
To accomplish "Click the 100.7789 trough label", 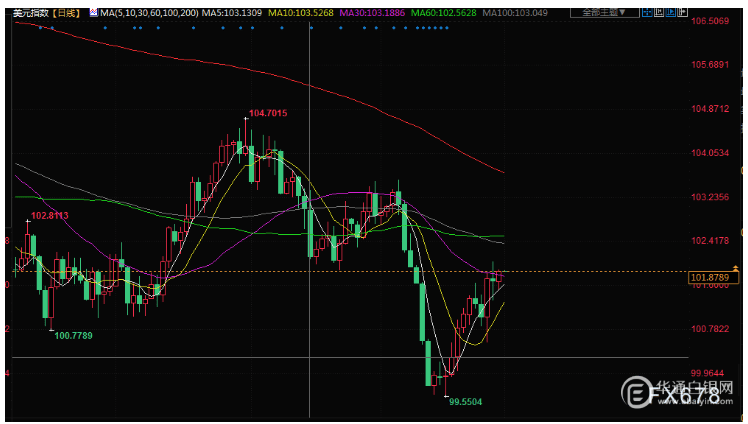I will (x=73, y=336).
